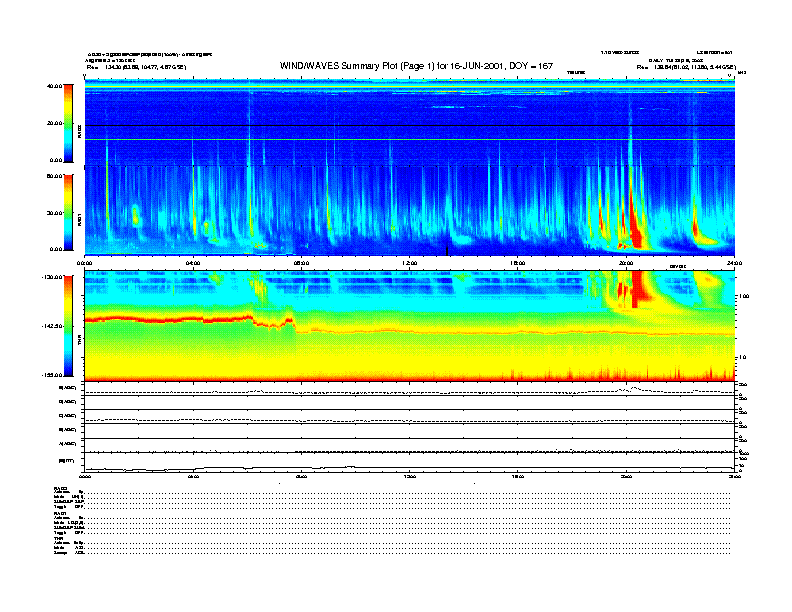Click the yellow-green blob near 02:00 in RAD1
This screenshot has width=792, height=612.
tap(135, 216)
